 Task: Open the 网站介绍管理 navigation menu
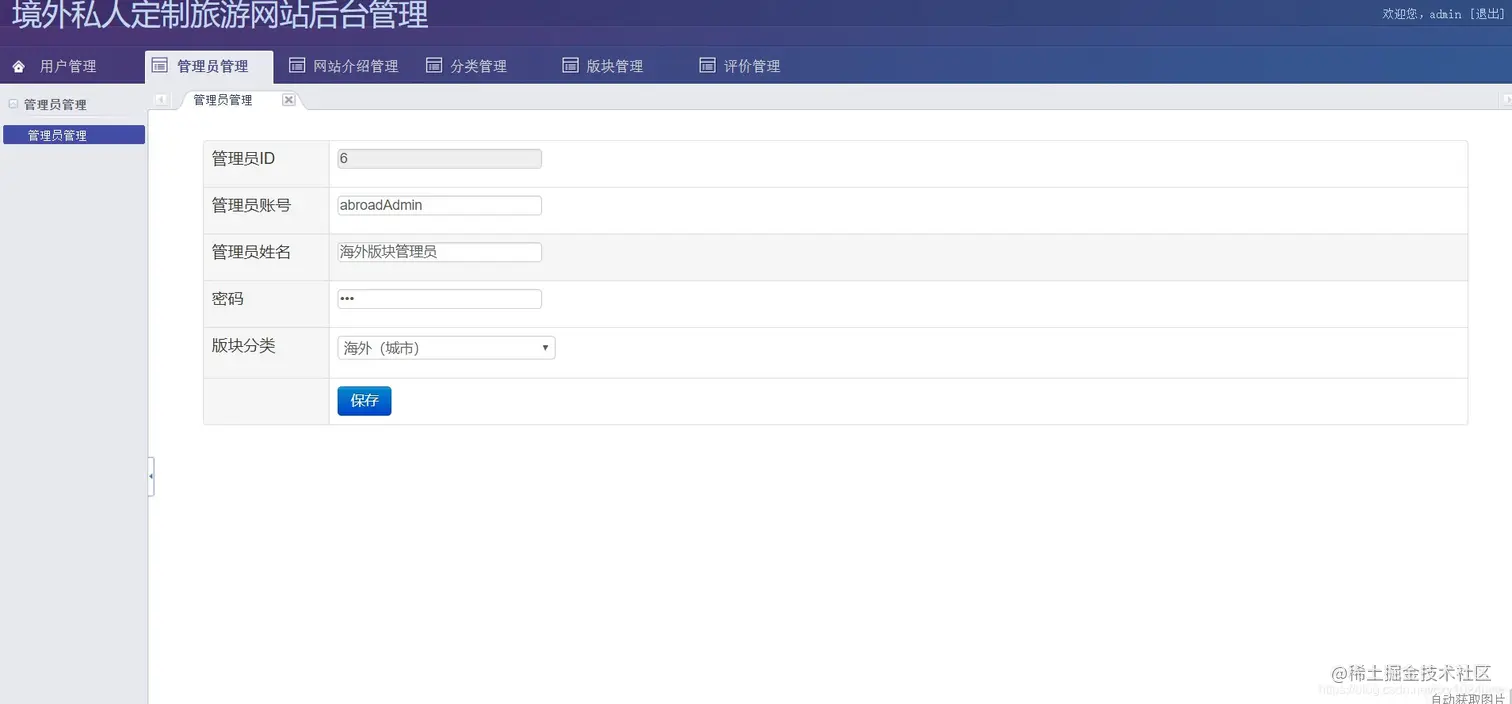[356, 66]
